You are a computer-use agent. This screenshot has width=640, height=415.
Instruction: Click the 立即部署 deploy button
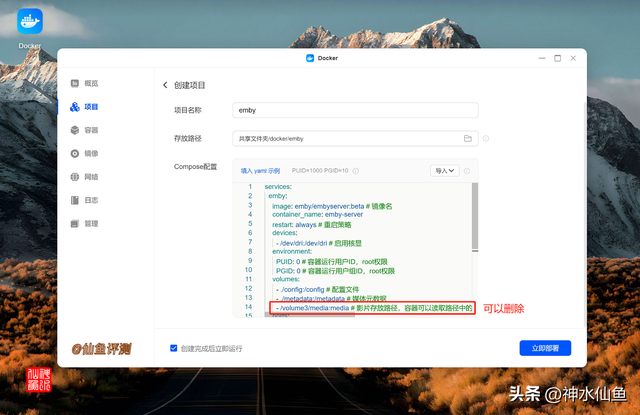point(545,348)
